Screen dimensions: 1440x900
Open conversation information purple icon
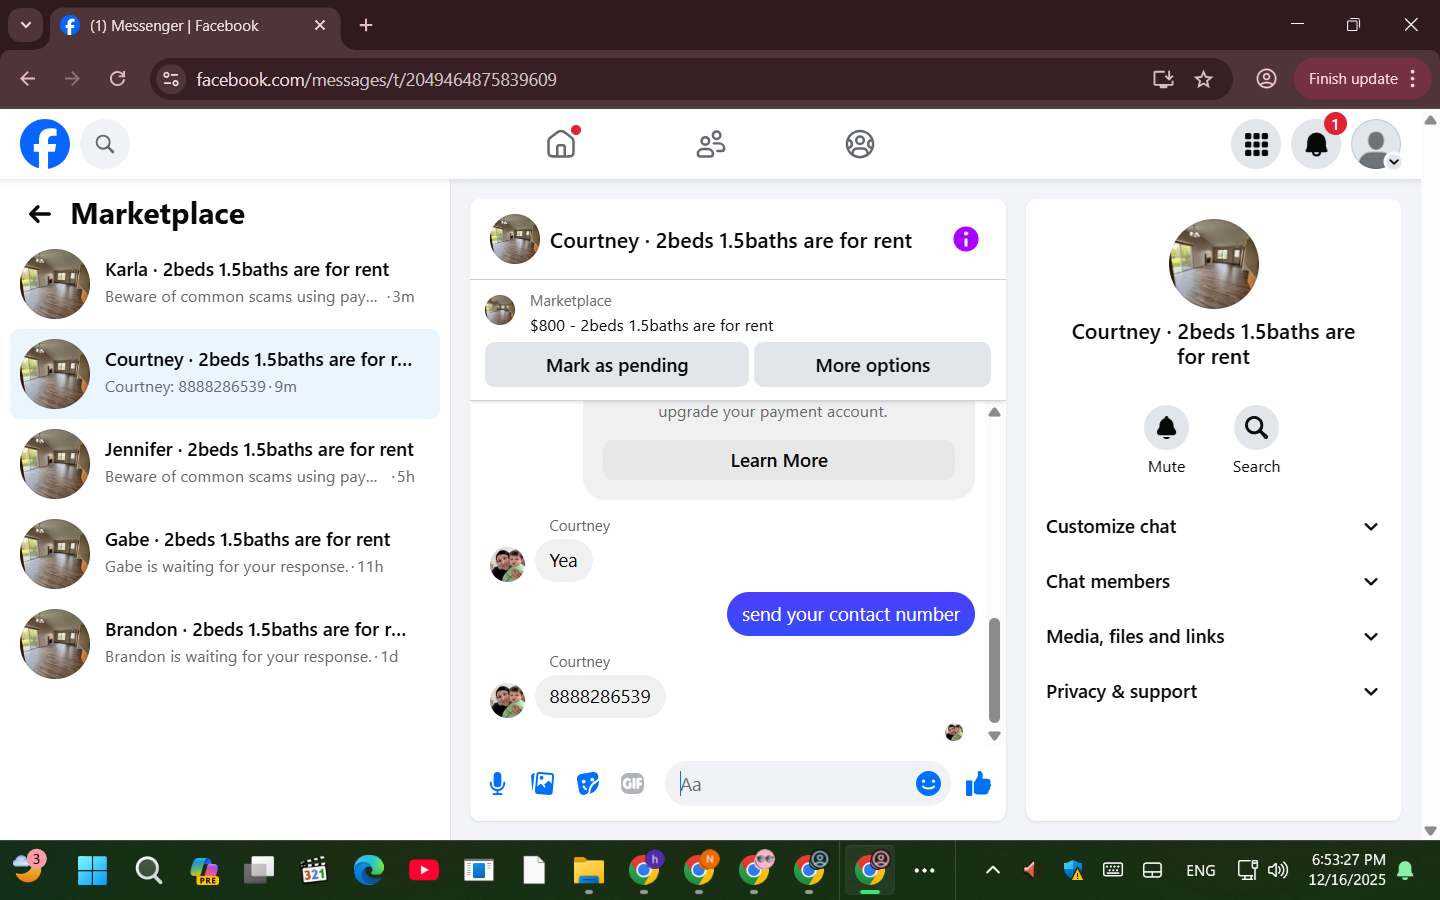pos(966,239)
